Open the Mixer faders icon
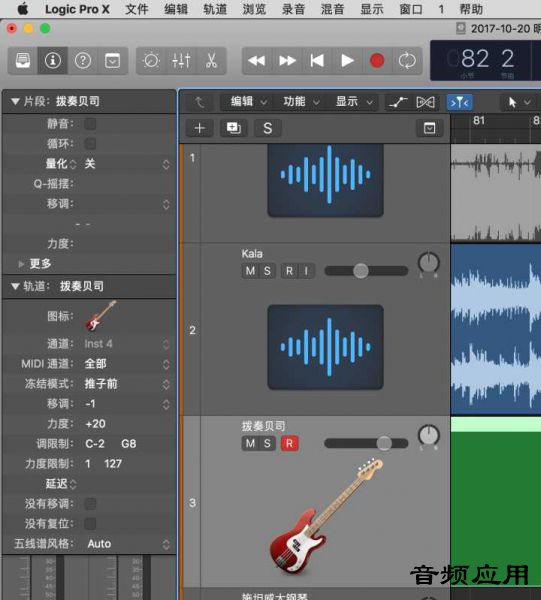The height and width of the screenshot is (600, 541). click(181, 60)
